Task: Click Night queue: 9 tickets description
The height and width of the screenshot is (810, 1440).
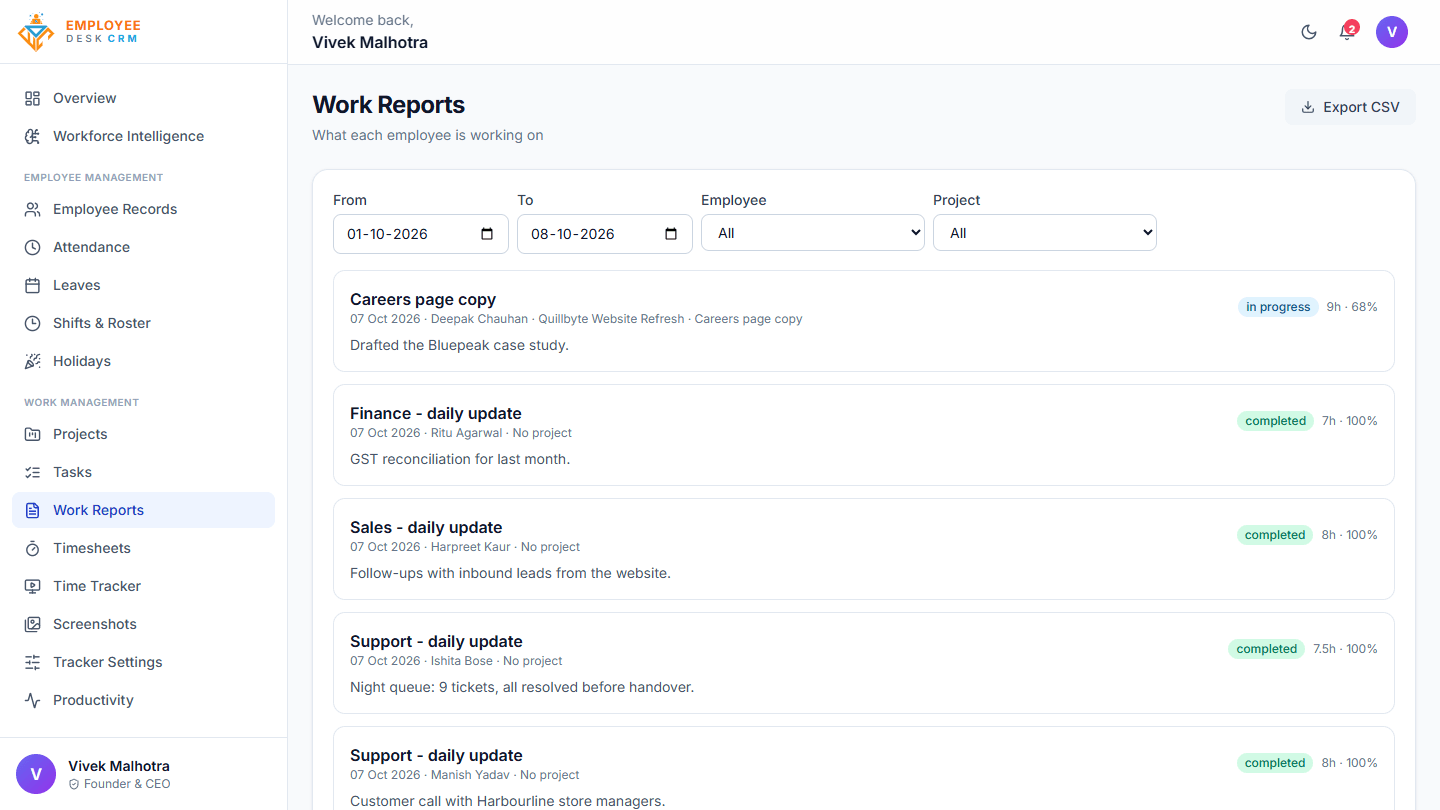Action: 522,687
